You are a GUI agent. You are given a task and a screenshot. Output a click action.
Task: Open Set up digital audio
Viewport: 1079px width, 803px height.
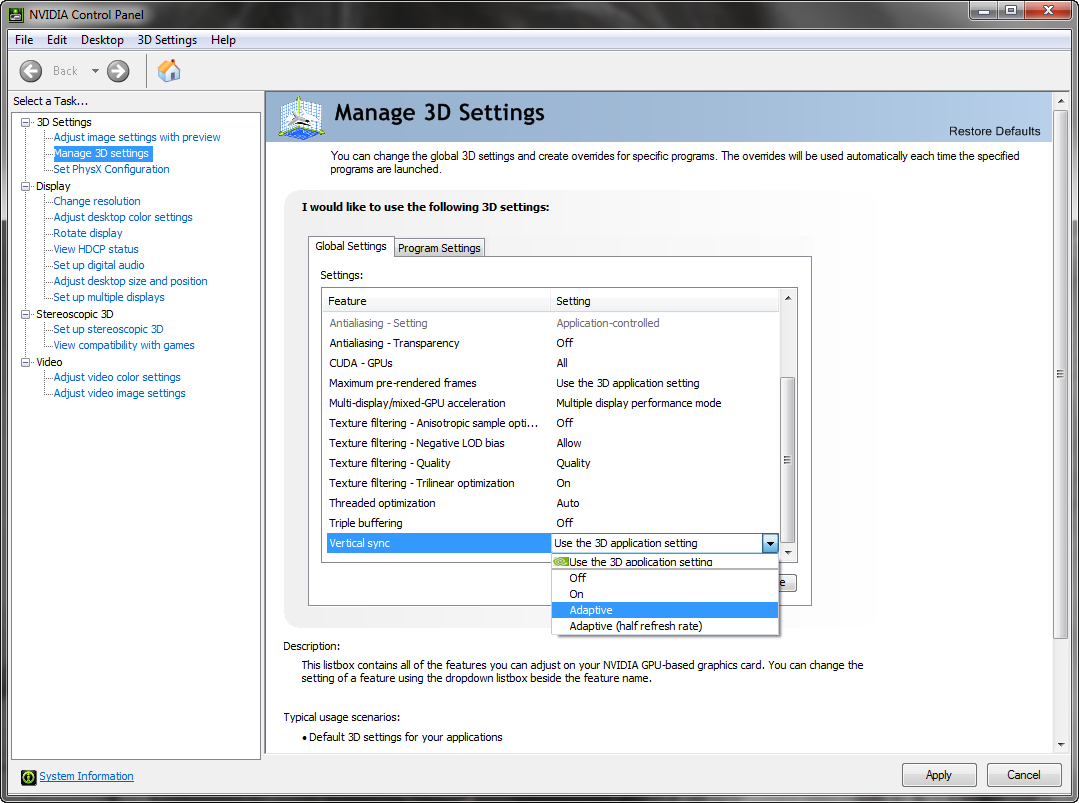[x=98, y=265]
